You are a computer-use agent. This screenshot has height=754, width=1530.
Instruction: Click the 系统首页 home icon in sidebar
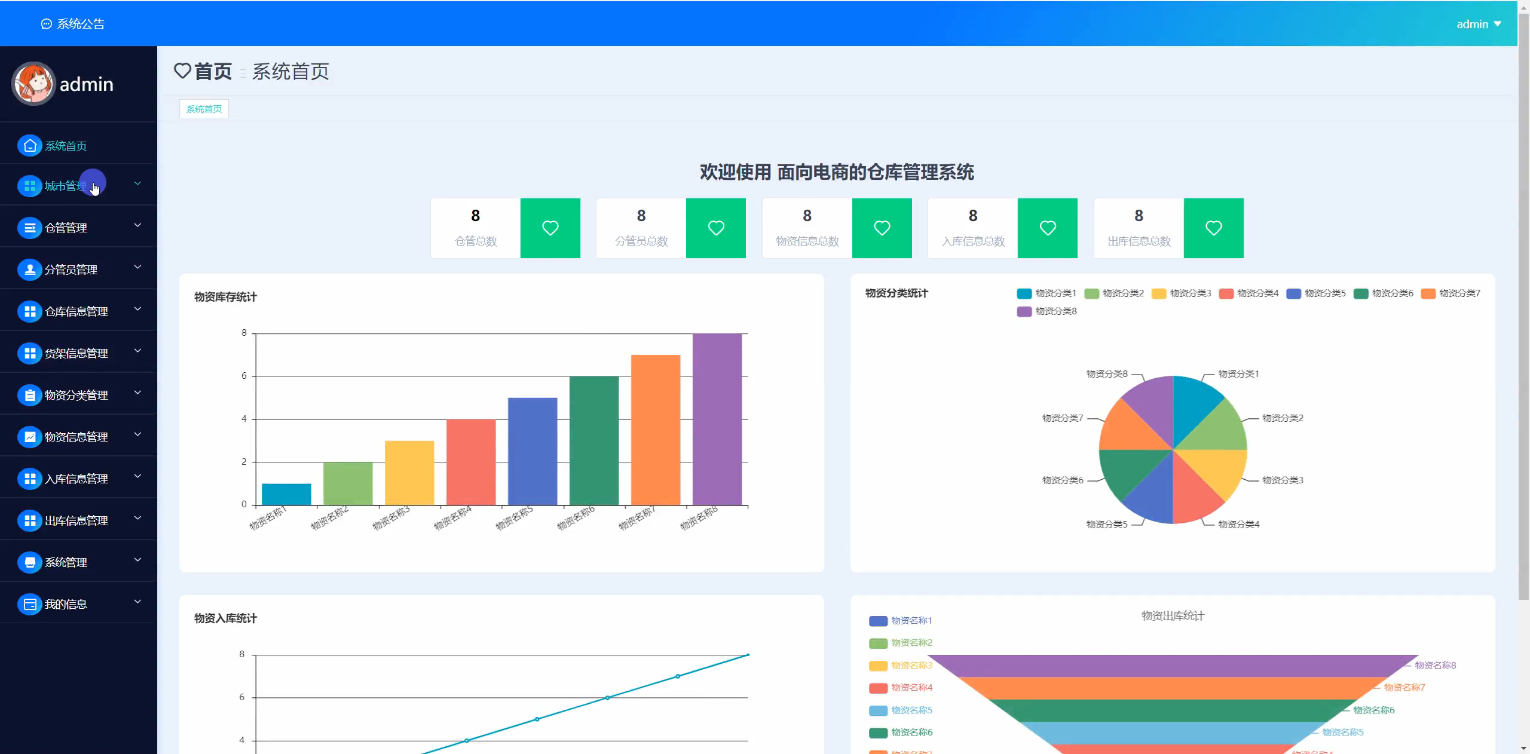point(30,146)
